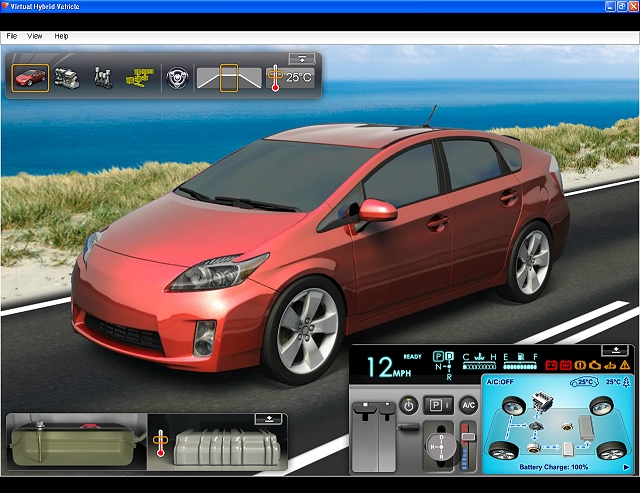Select the red car exterior view

pyautogui.click(x=30, y=78)
